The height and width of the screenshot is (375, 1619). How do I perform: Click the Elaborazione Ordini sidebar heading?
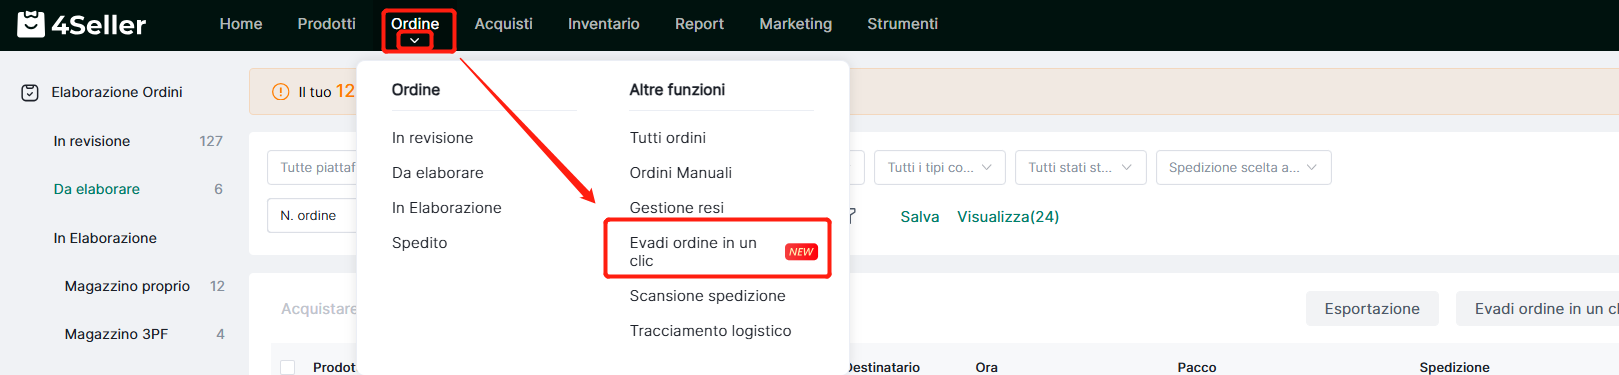(x=117, y=92)
